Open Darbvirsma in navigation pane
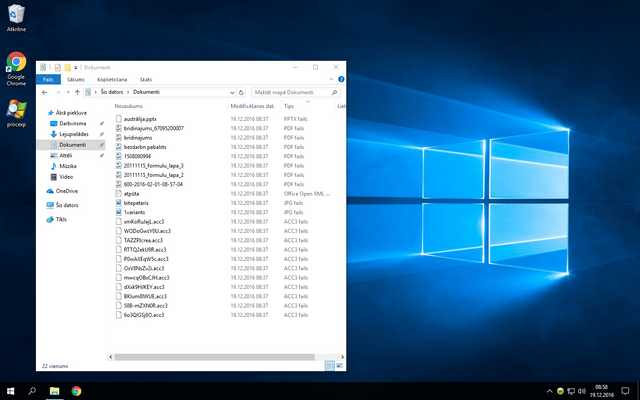Viewport: 640px width, 400px height. [x=73, y=123]
